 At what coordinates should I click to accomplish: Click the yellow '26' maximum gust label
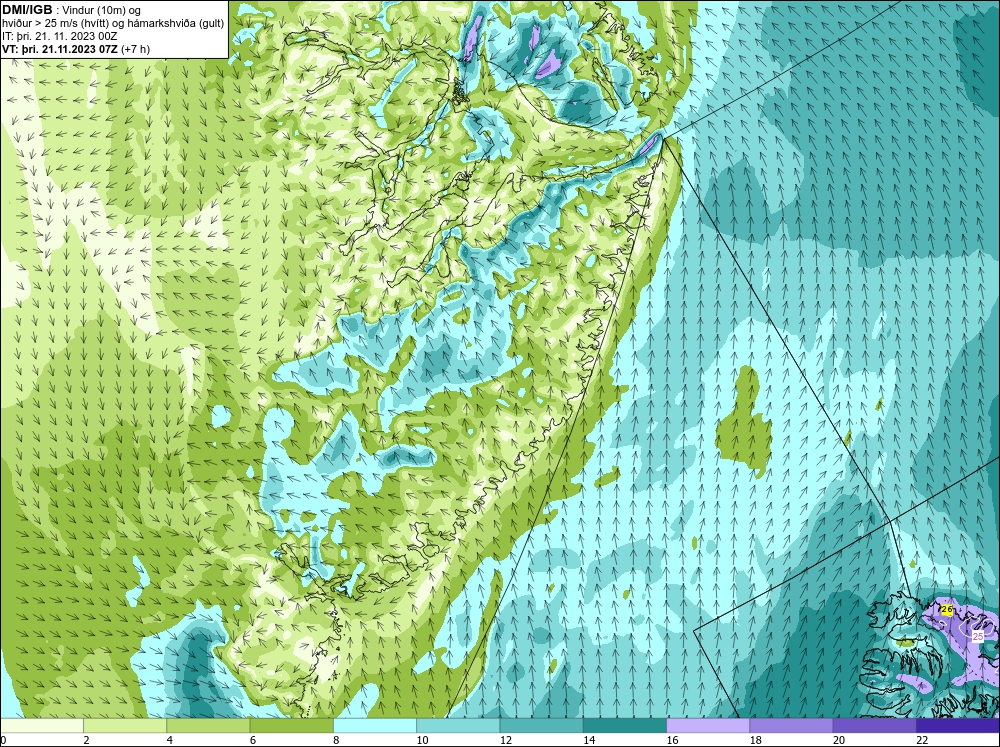946,610
